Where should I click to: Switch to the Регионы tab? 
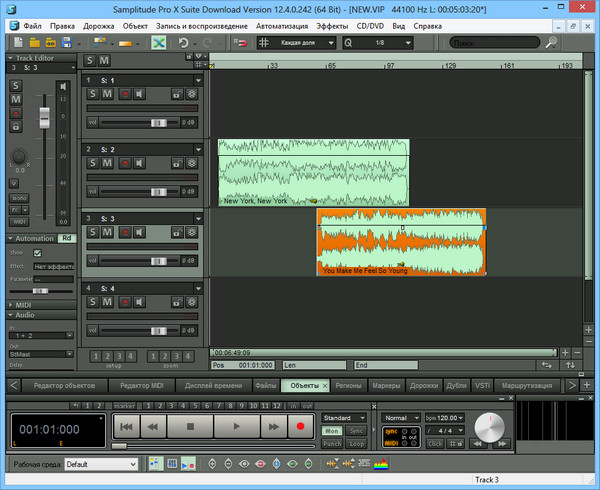pos(349,385)
